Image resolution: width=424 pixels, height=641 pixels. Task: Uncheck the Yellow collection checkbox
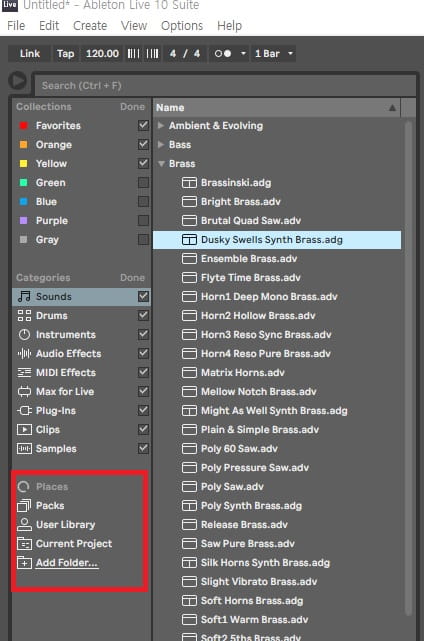[143, 163]
